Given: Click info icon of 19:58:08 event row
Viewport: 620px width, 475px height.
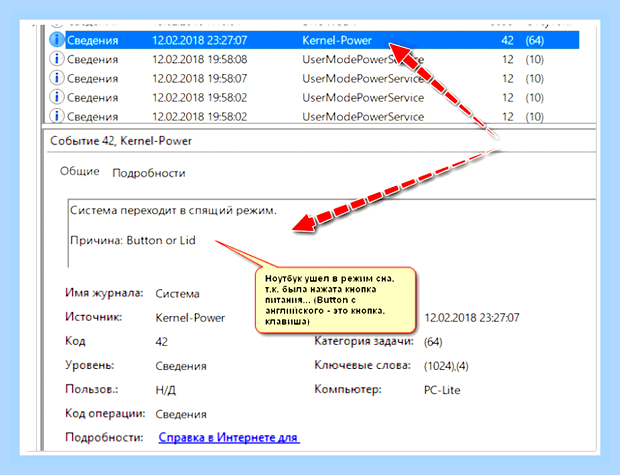Looking at the screenshot, I should tap(57, 59).
